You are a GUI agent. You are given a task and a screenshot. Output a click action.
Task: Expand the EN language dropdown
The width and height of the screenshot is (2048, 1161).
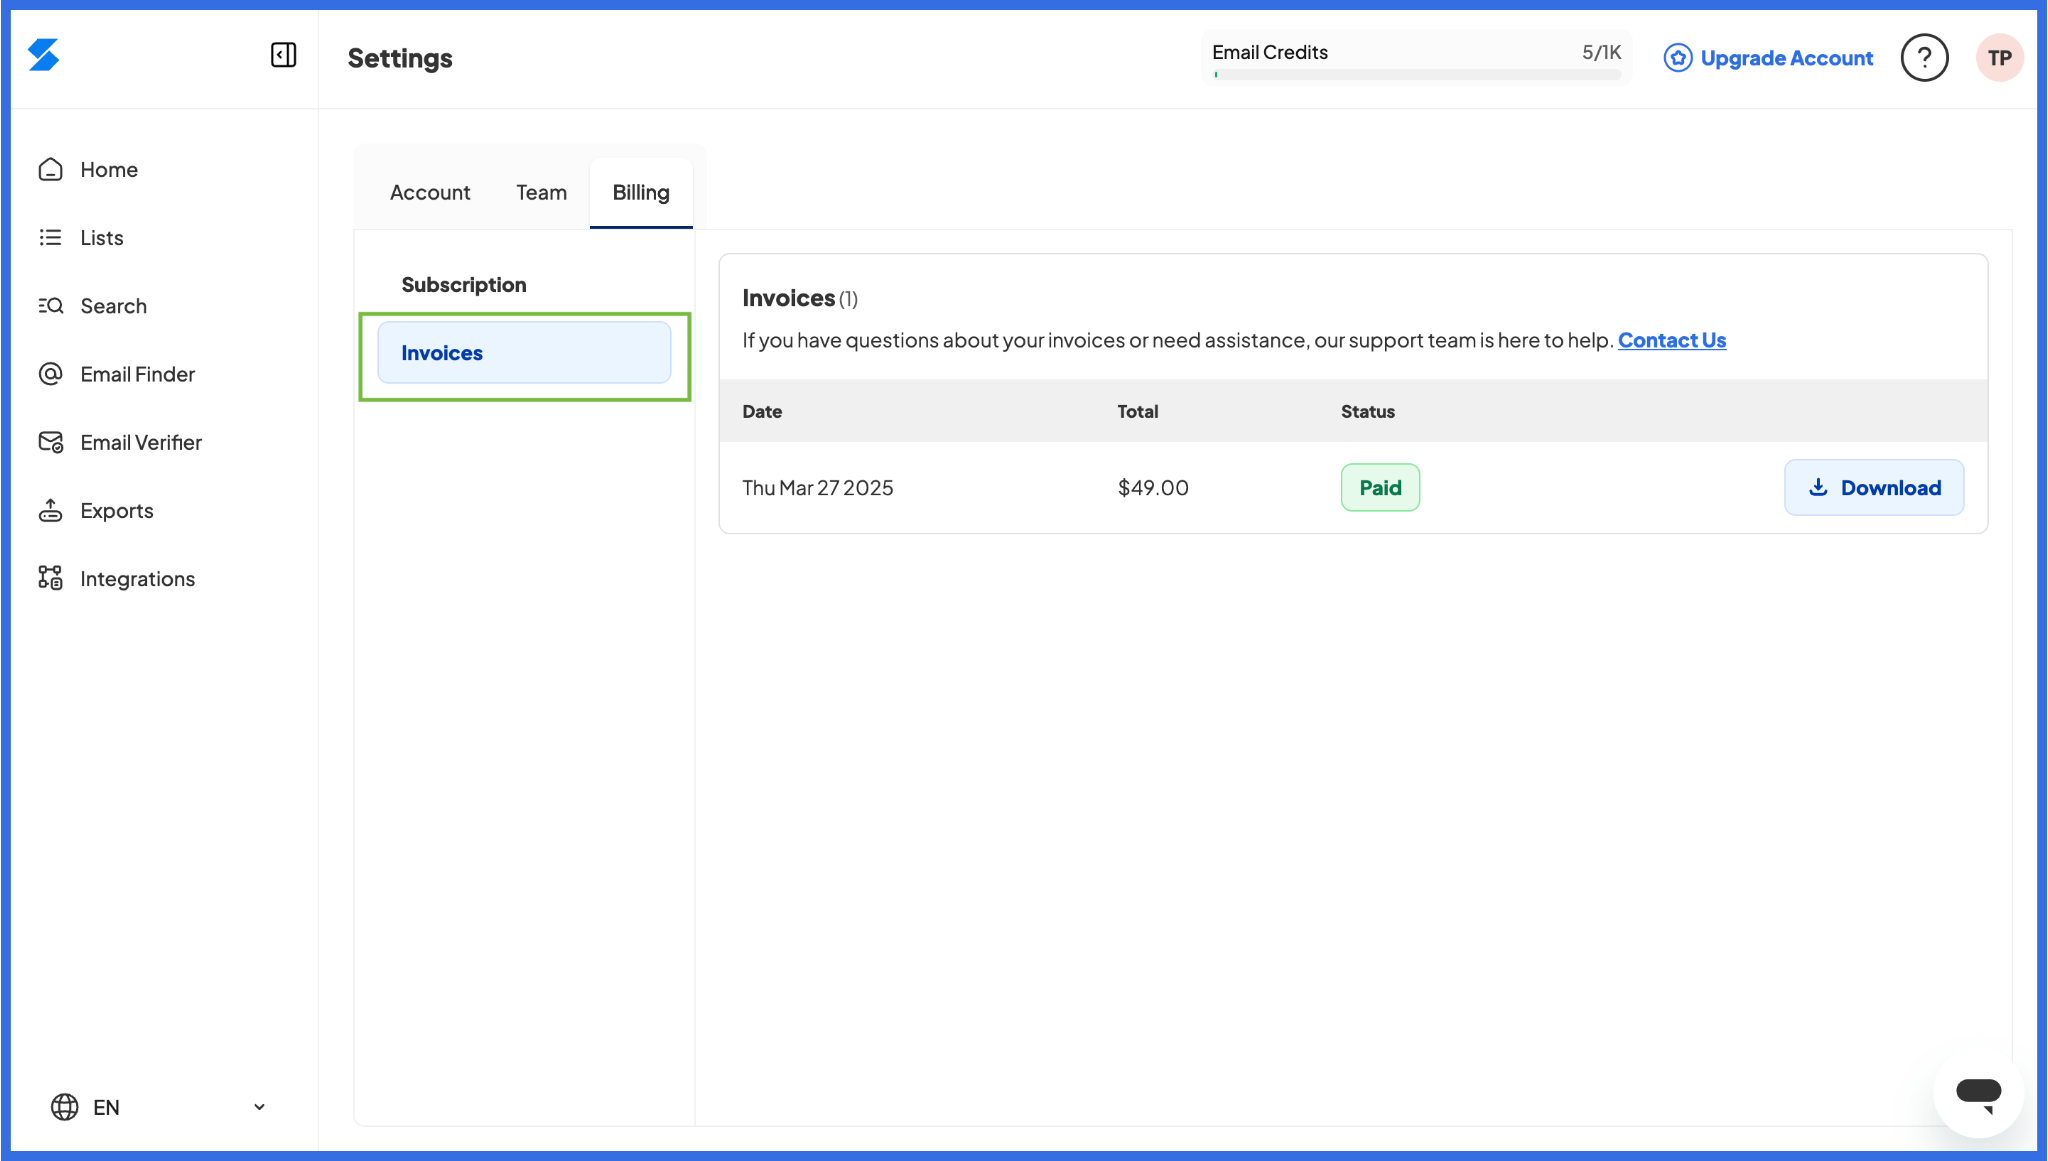click(159, 1107)
